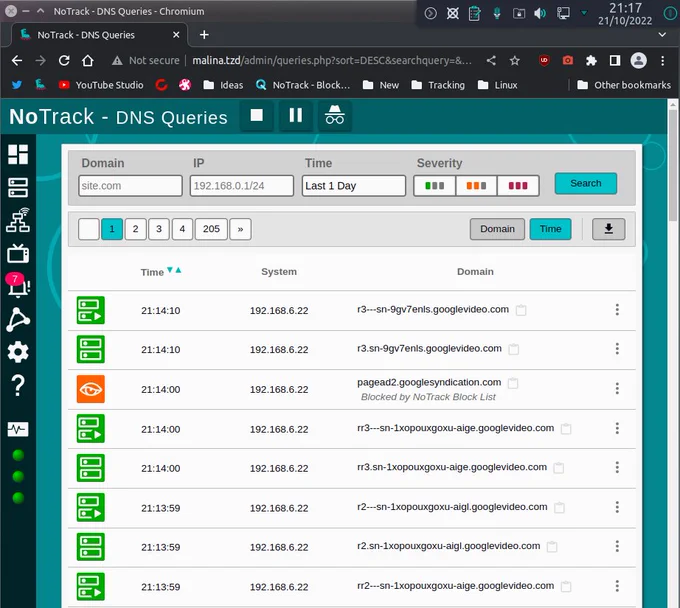
Task: Go to page 4 of results
Action: pyautogui.click(x=182, y=229)
